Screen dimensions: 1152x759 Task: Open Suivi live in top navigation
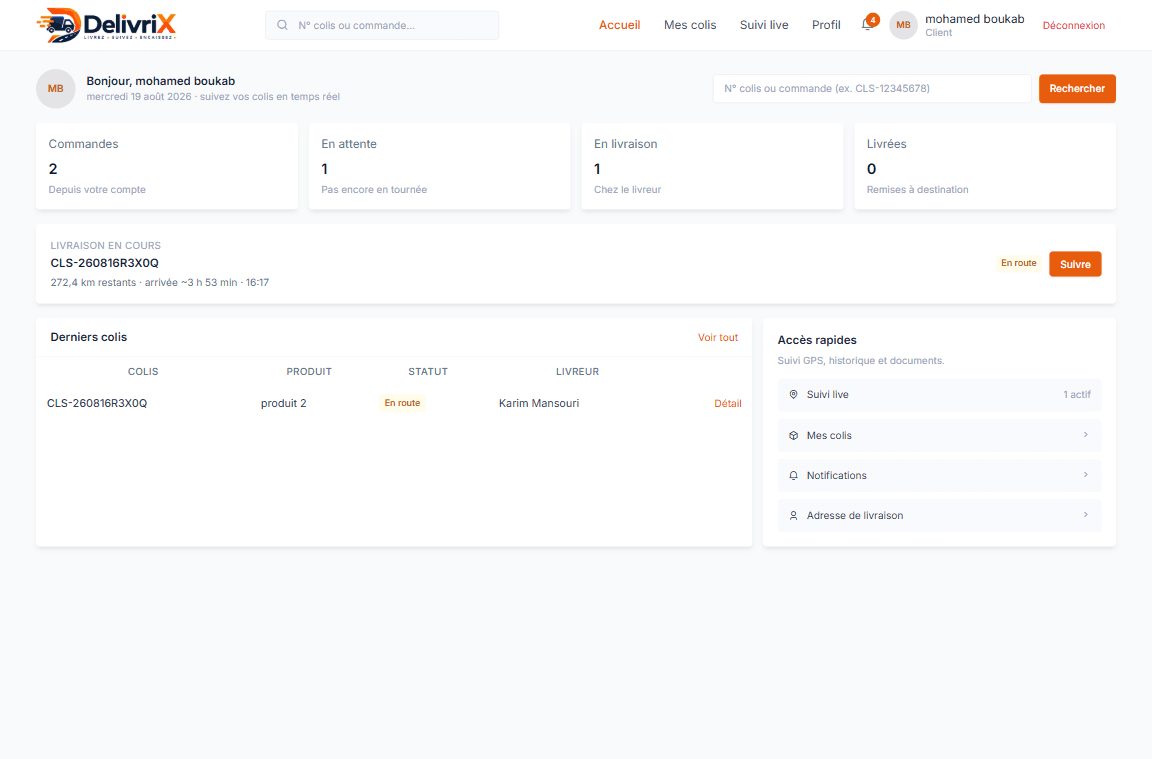point(764,25)
